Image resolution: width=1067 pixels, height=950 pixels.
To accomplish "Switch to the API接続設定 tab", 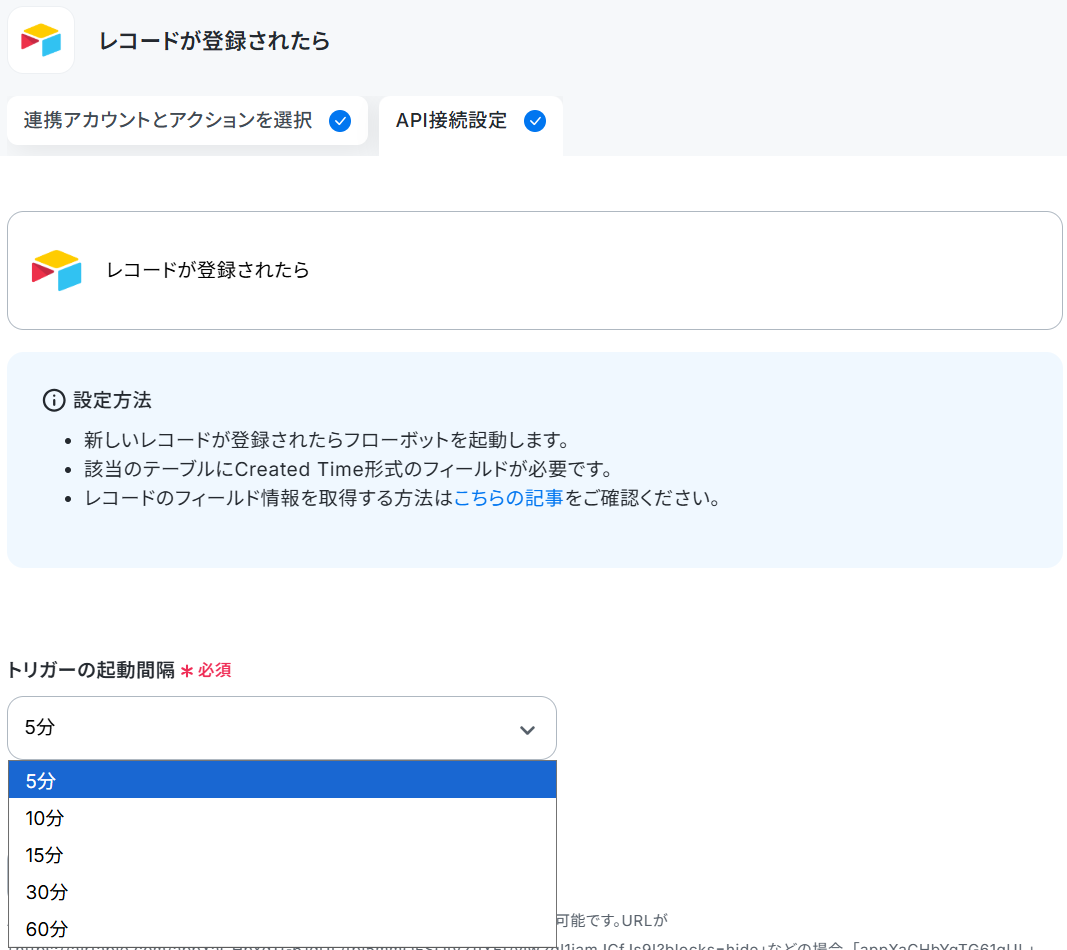I will point(470,125).
